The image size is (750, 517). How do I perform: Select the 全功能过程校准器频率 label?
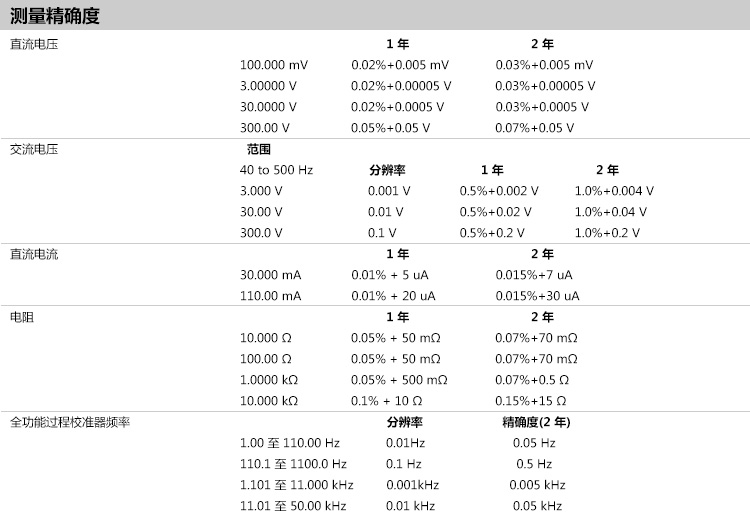[70, 422]
